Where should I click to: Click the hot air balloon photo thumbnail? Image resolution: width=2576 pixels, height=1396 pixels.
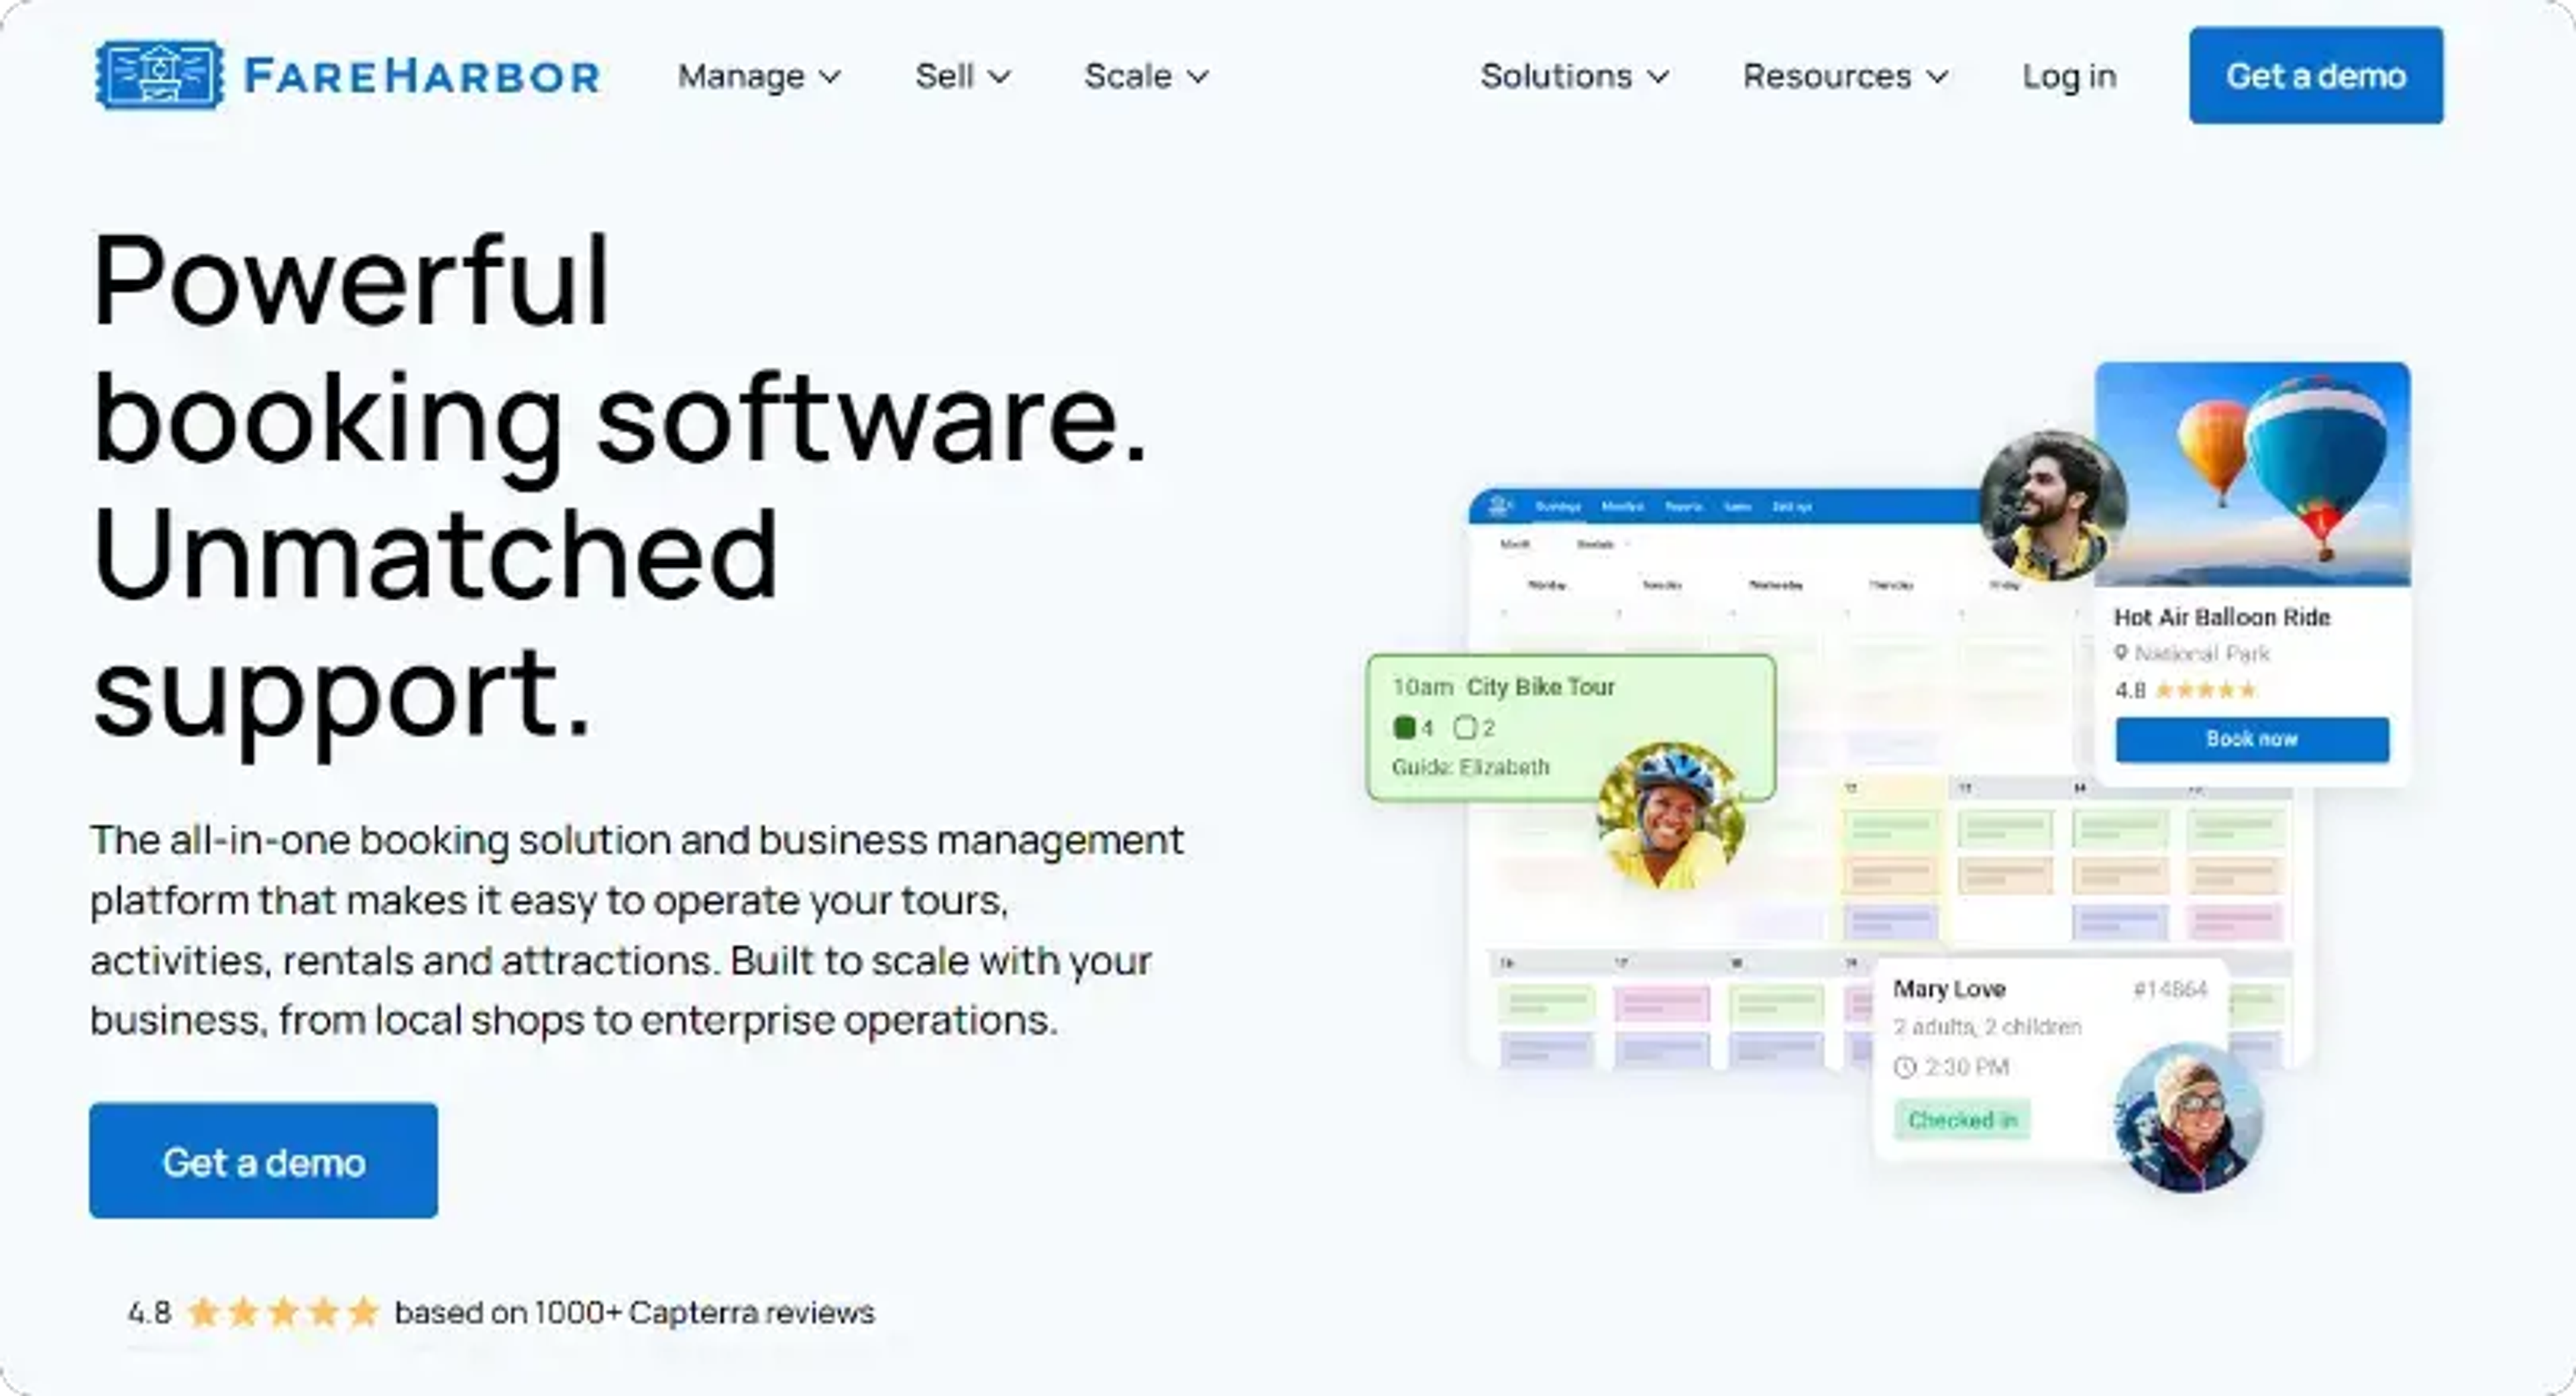(2252, 474)
